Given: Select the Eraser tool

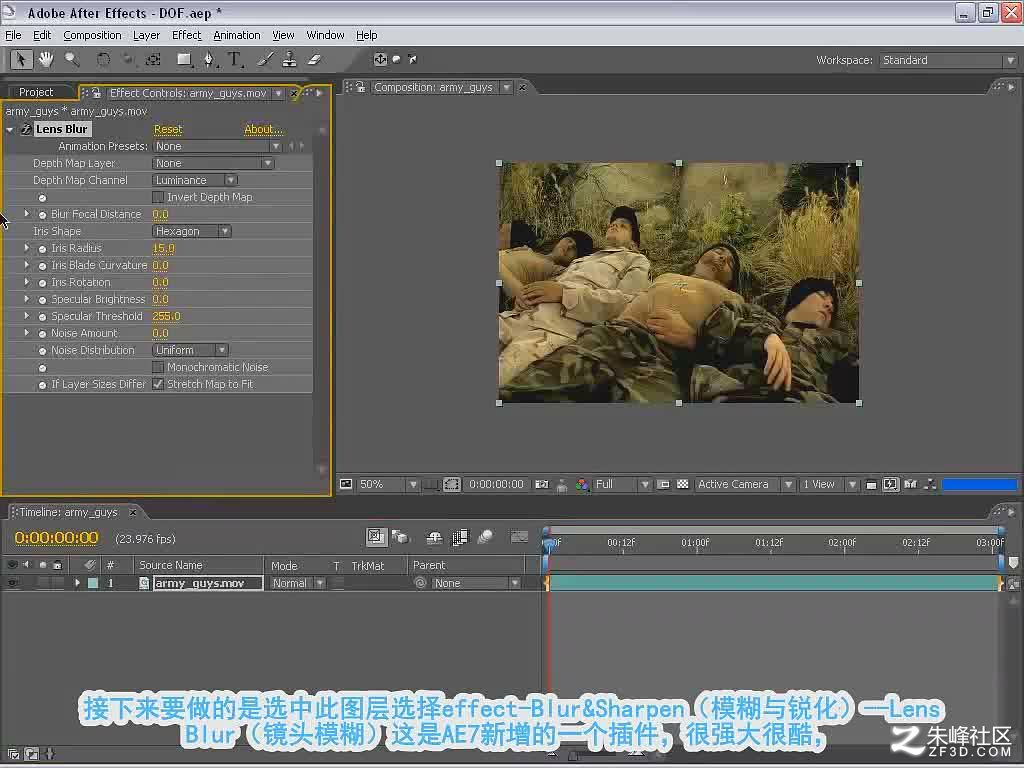Looking at the screenshot, I should [314, 59].
